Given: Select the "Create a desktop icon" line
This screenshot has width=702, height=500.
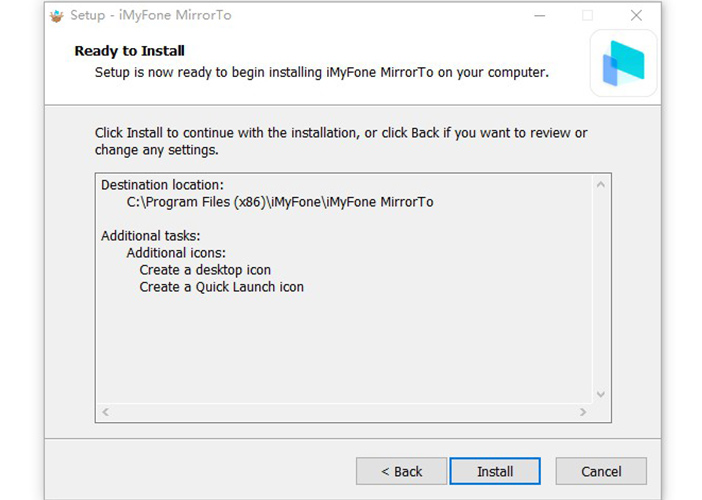Looking at the screenshot, I should point(205,270).
